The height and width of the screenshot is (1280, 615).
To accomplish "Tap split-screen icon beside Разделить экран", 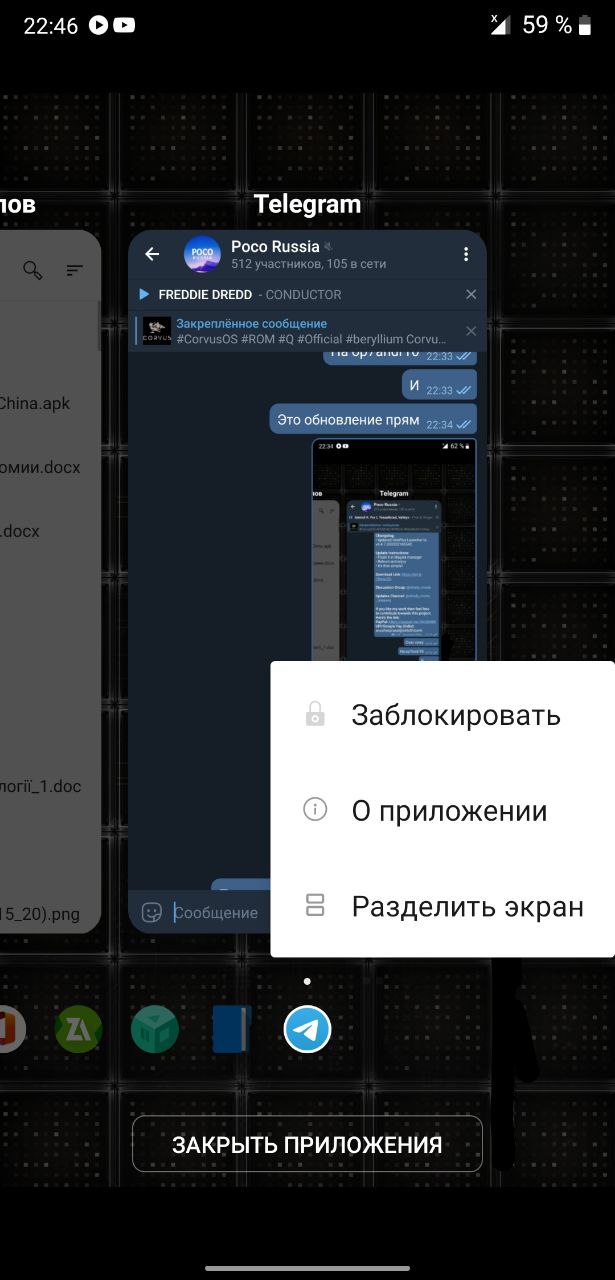I will [x=315, y=906].
